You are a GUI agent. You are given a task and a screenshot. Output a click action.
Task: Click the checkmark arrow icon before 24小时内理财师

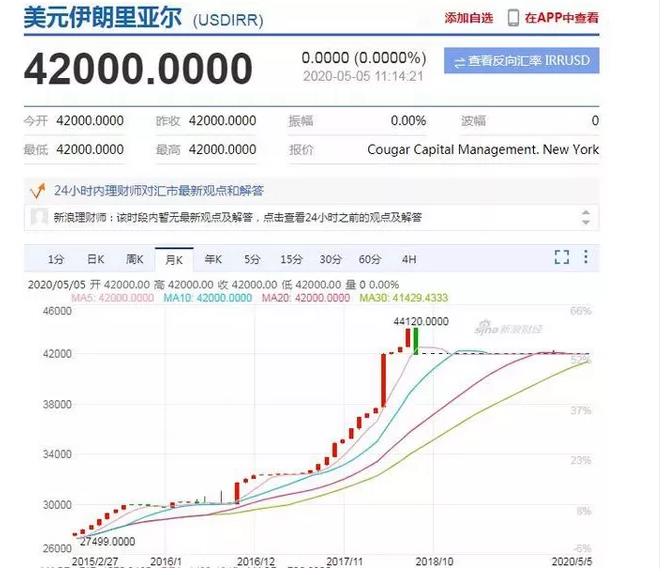point(38,191)
